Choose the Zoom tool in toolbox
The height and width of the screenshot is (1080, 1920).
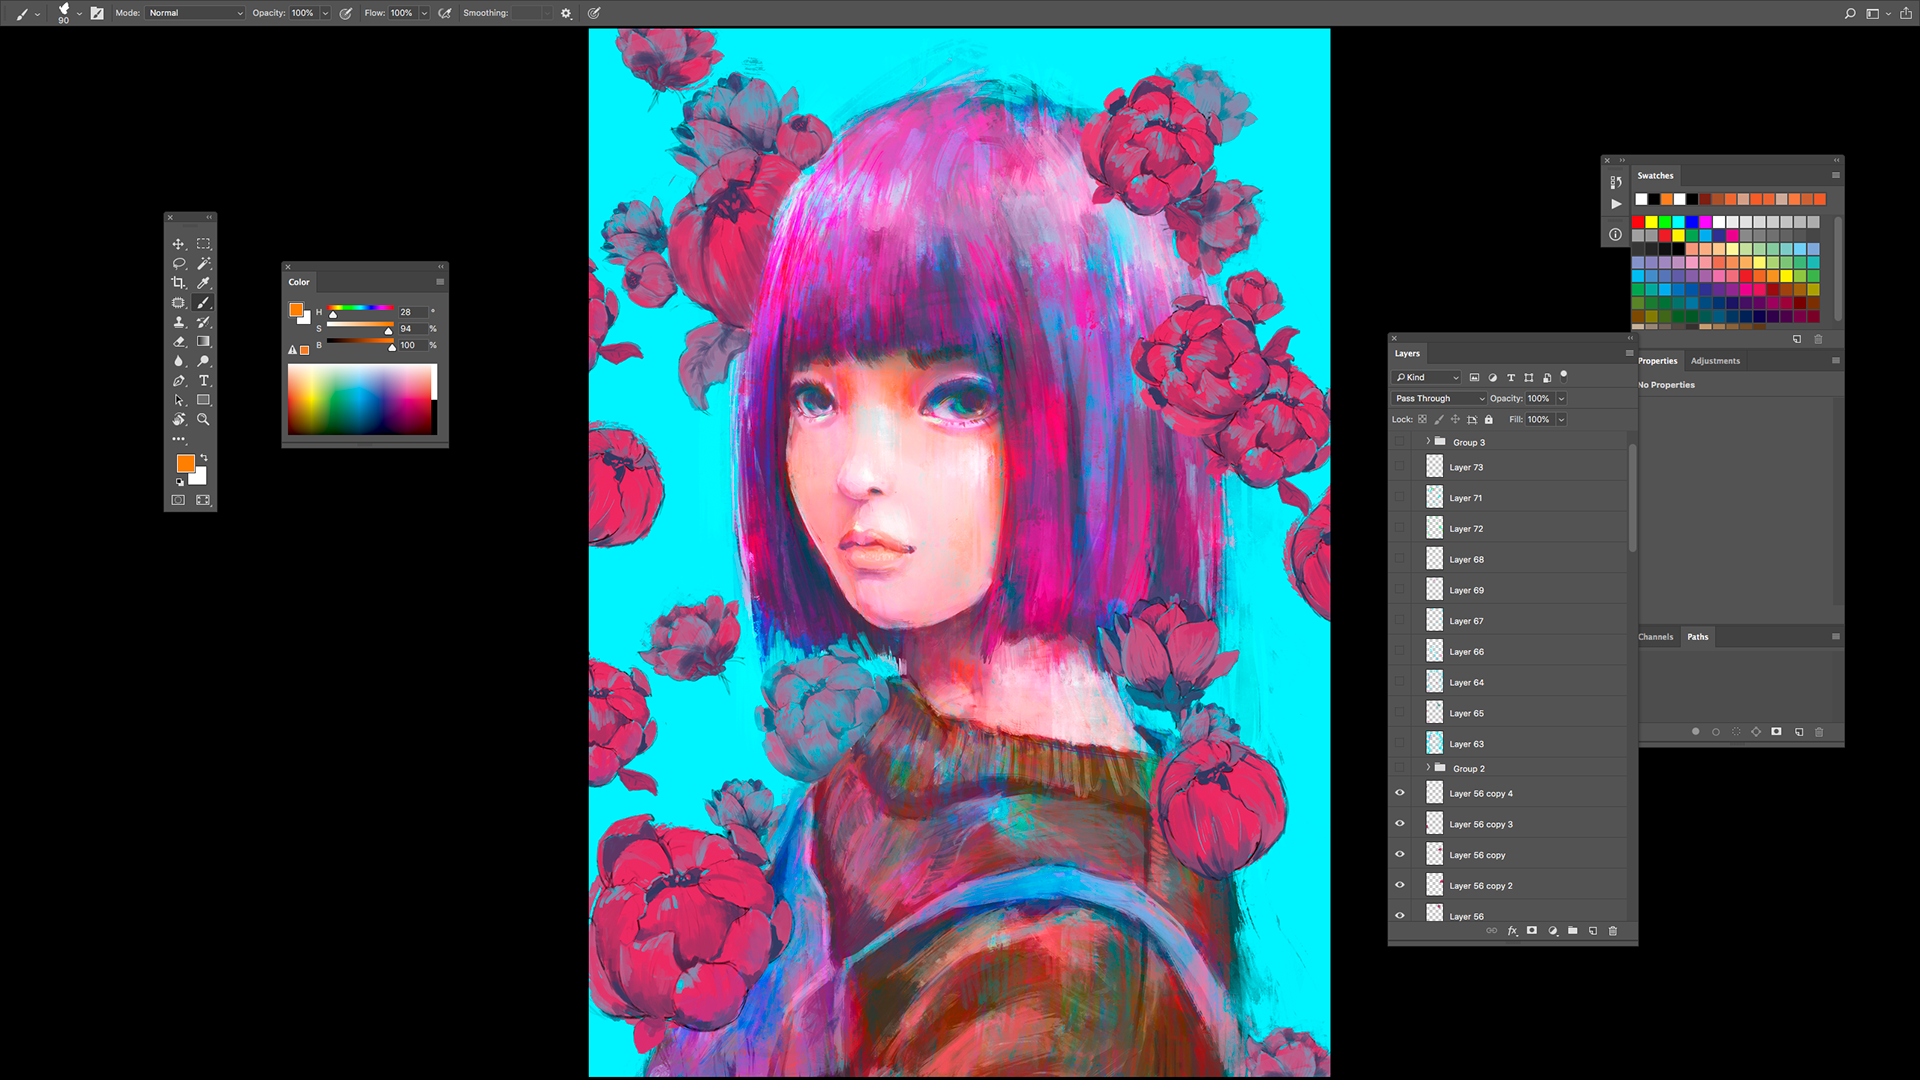[x=204, y=420]
